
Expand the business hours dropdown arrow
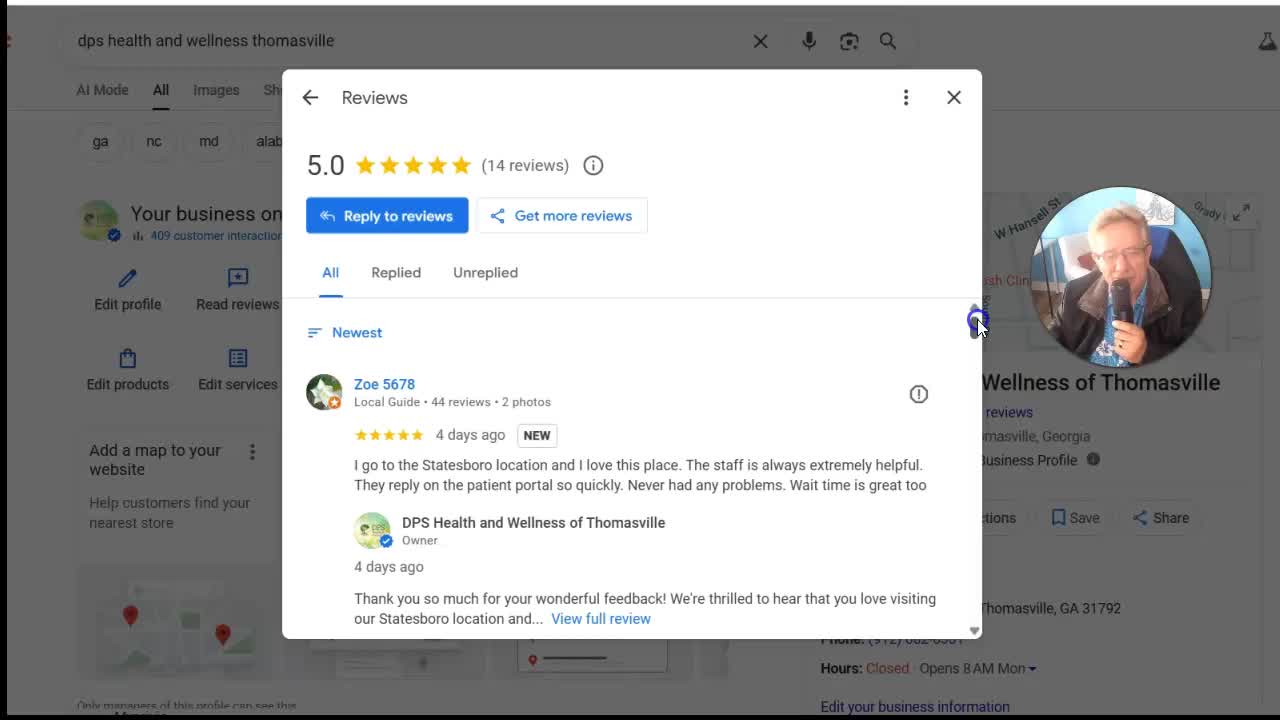click(1032, 669)
